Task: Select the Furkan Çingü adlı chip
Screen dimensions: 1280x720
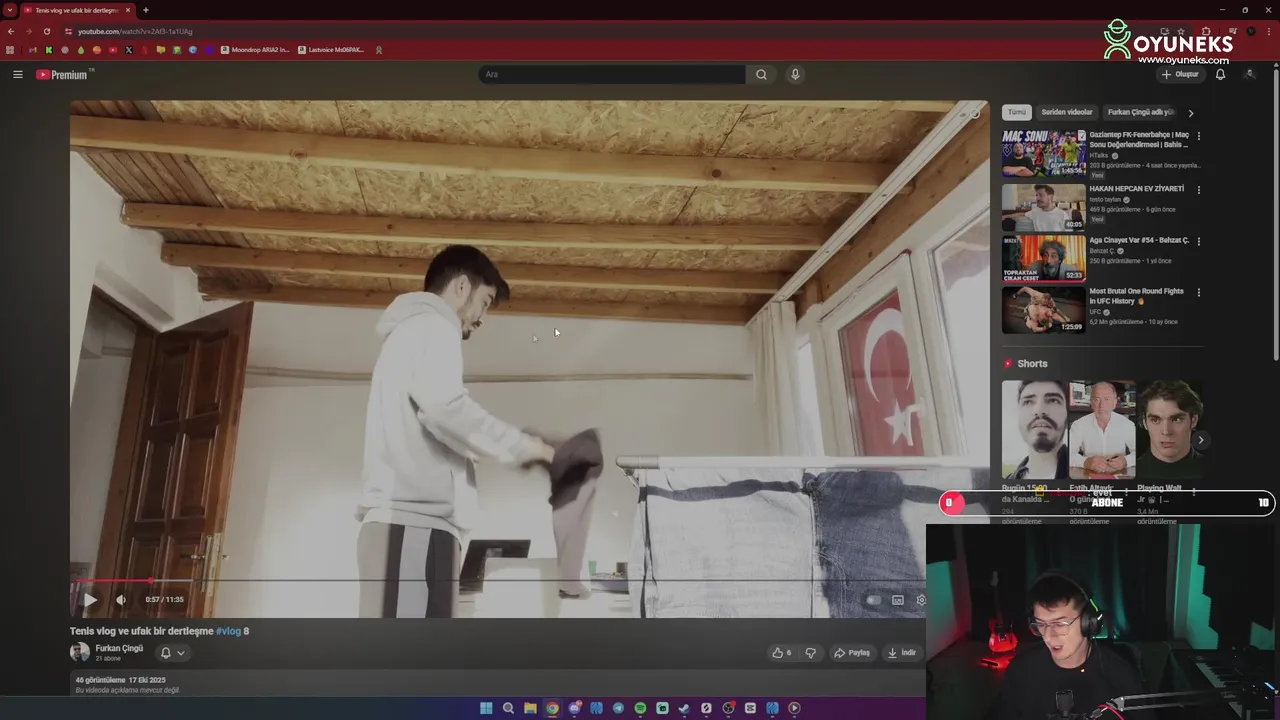Action: 1140,113
